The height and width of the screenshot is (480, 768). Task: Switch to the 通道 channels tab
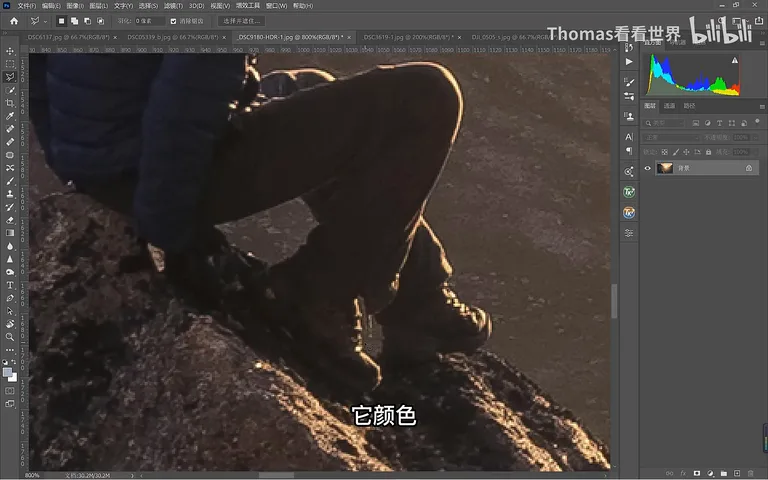pyautogui.click(x=669, y=106)
